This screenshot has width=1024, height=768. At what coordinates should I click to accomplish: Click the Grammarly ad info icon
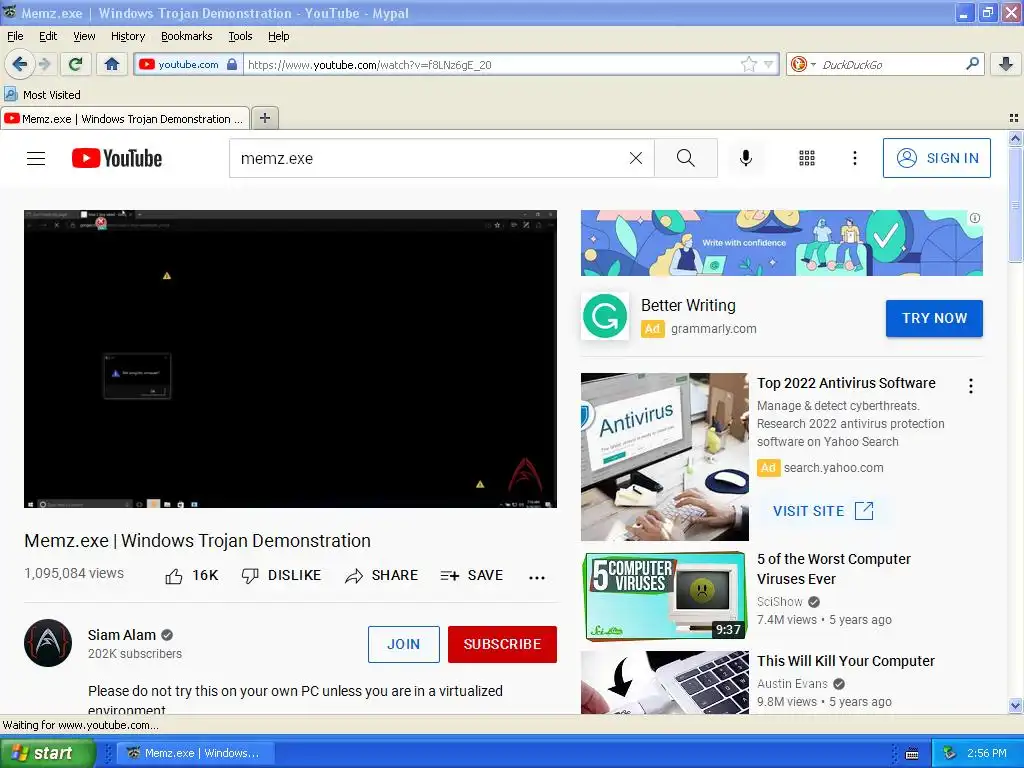[974, 218]
